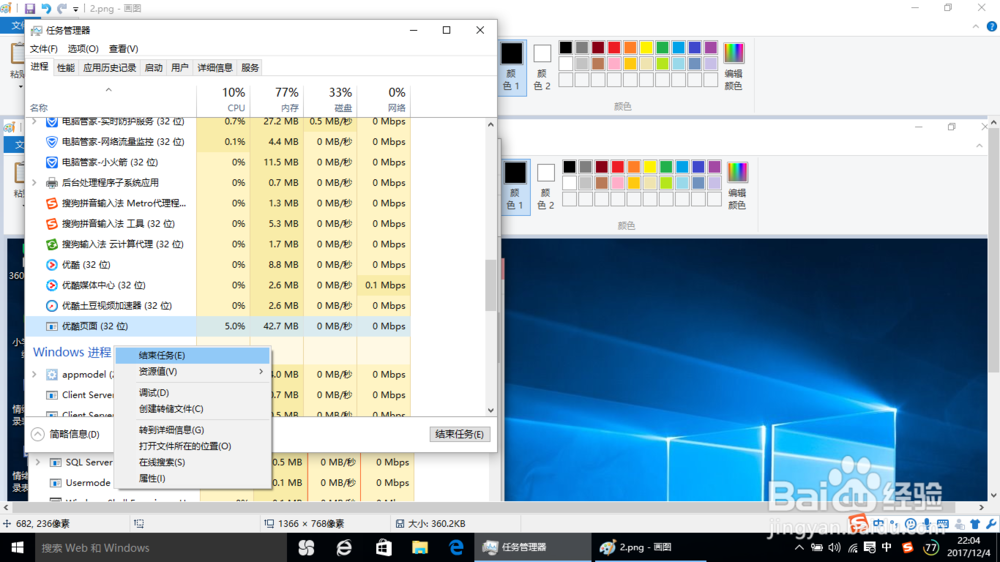Click the 电脑管家-网络流量监控 shield icon
Screen dimensions: 1000x562
pos(52,142)
